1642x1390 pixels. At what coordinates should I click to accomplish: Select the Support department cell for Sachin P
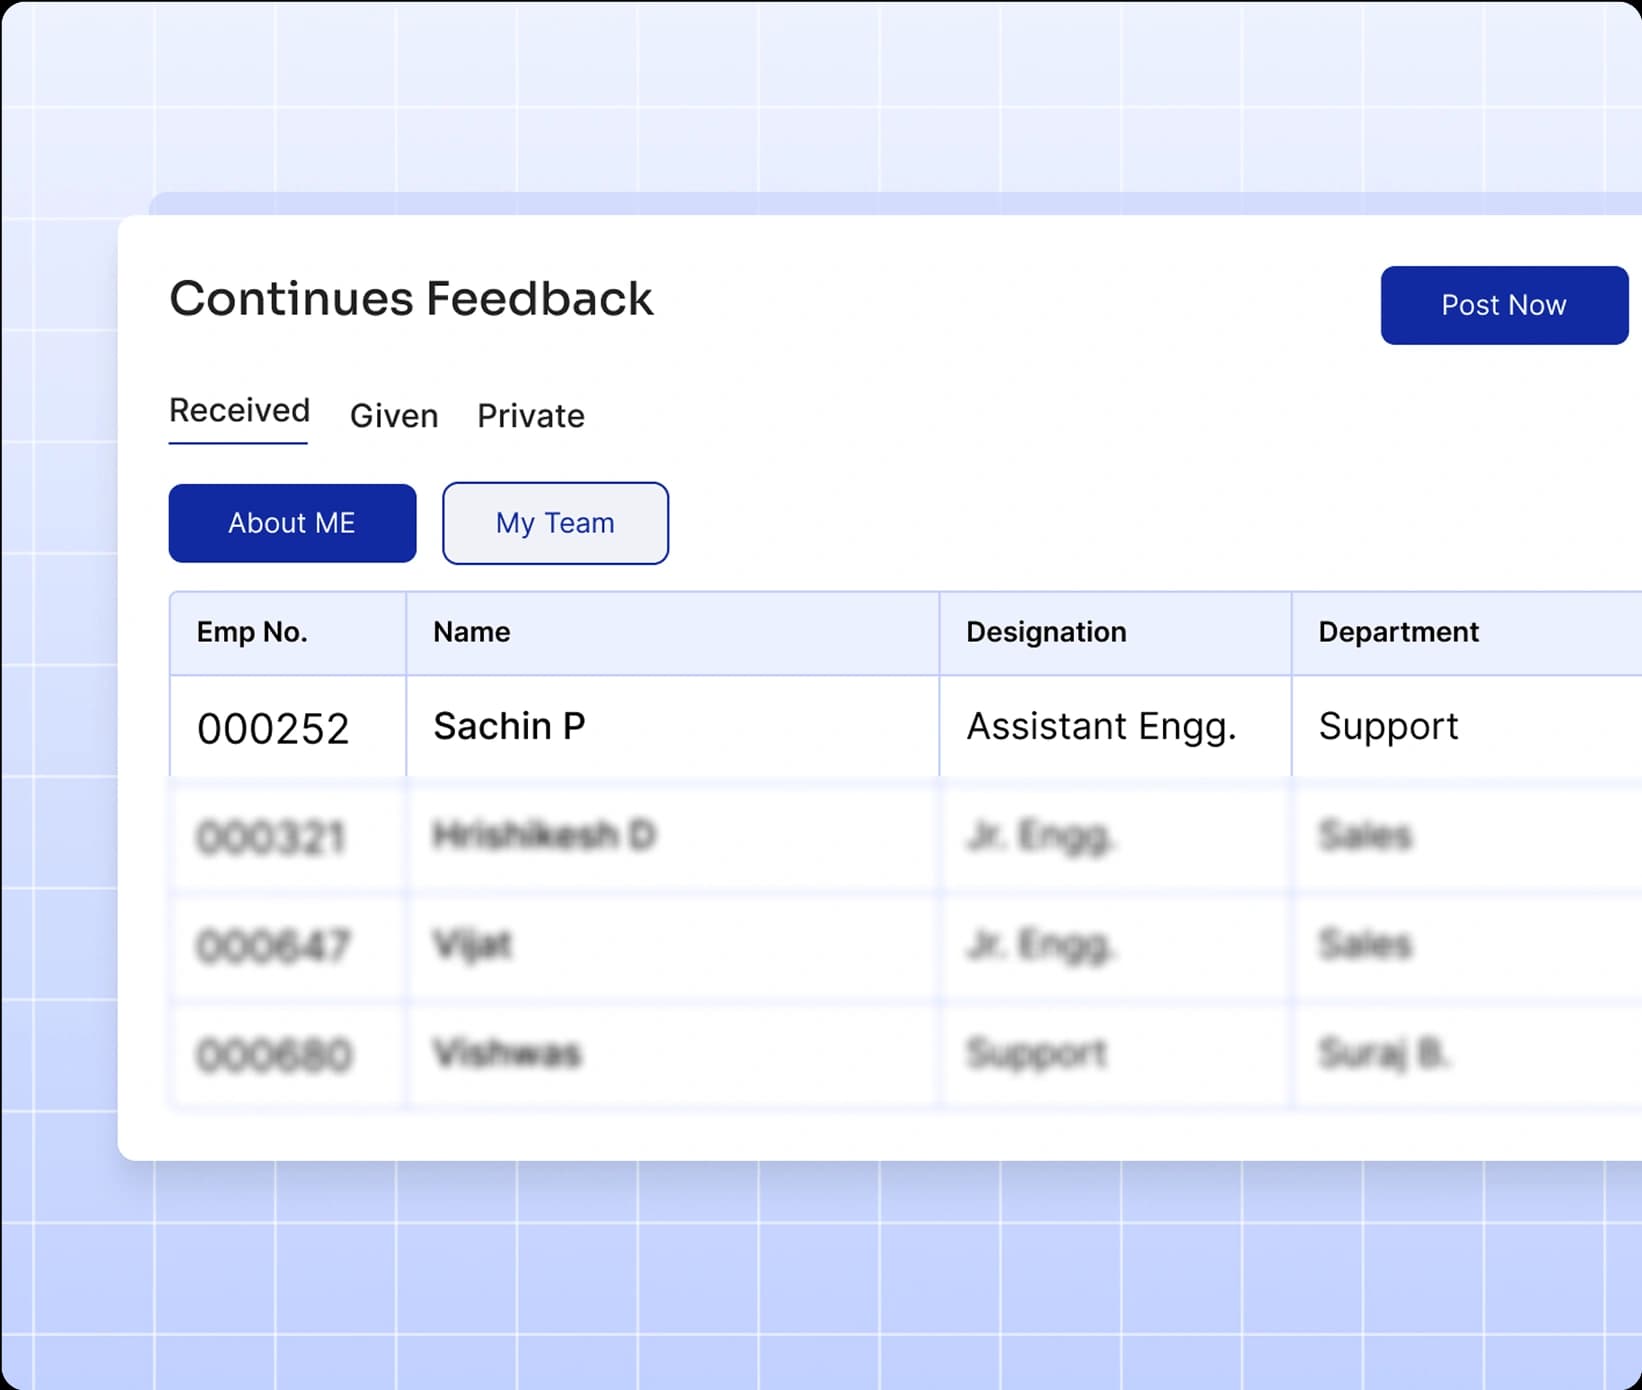pyautogui.click(x=1388, y=726)
